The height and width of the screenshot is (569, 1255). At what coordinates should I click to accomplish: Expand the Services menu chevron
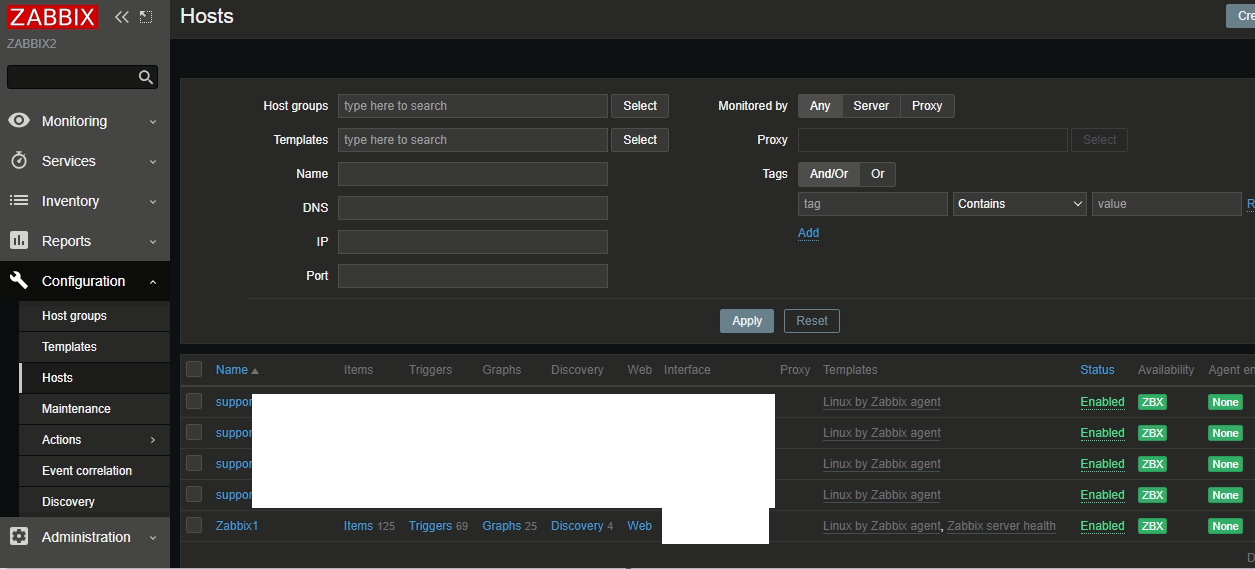tap(153, 162)
